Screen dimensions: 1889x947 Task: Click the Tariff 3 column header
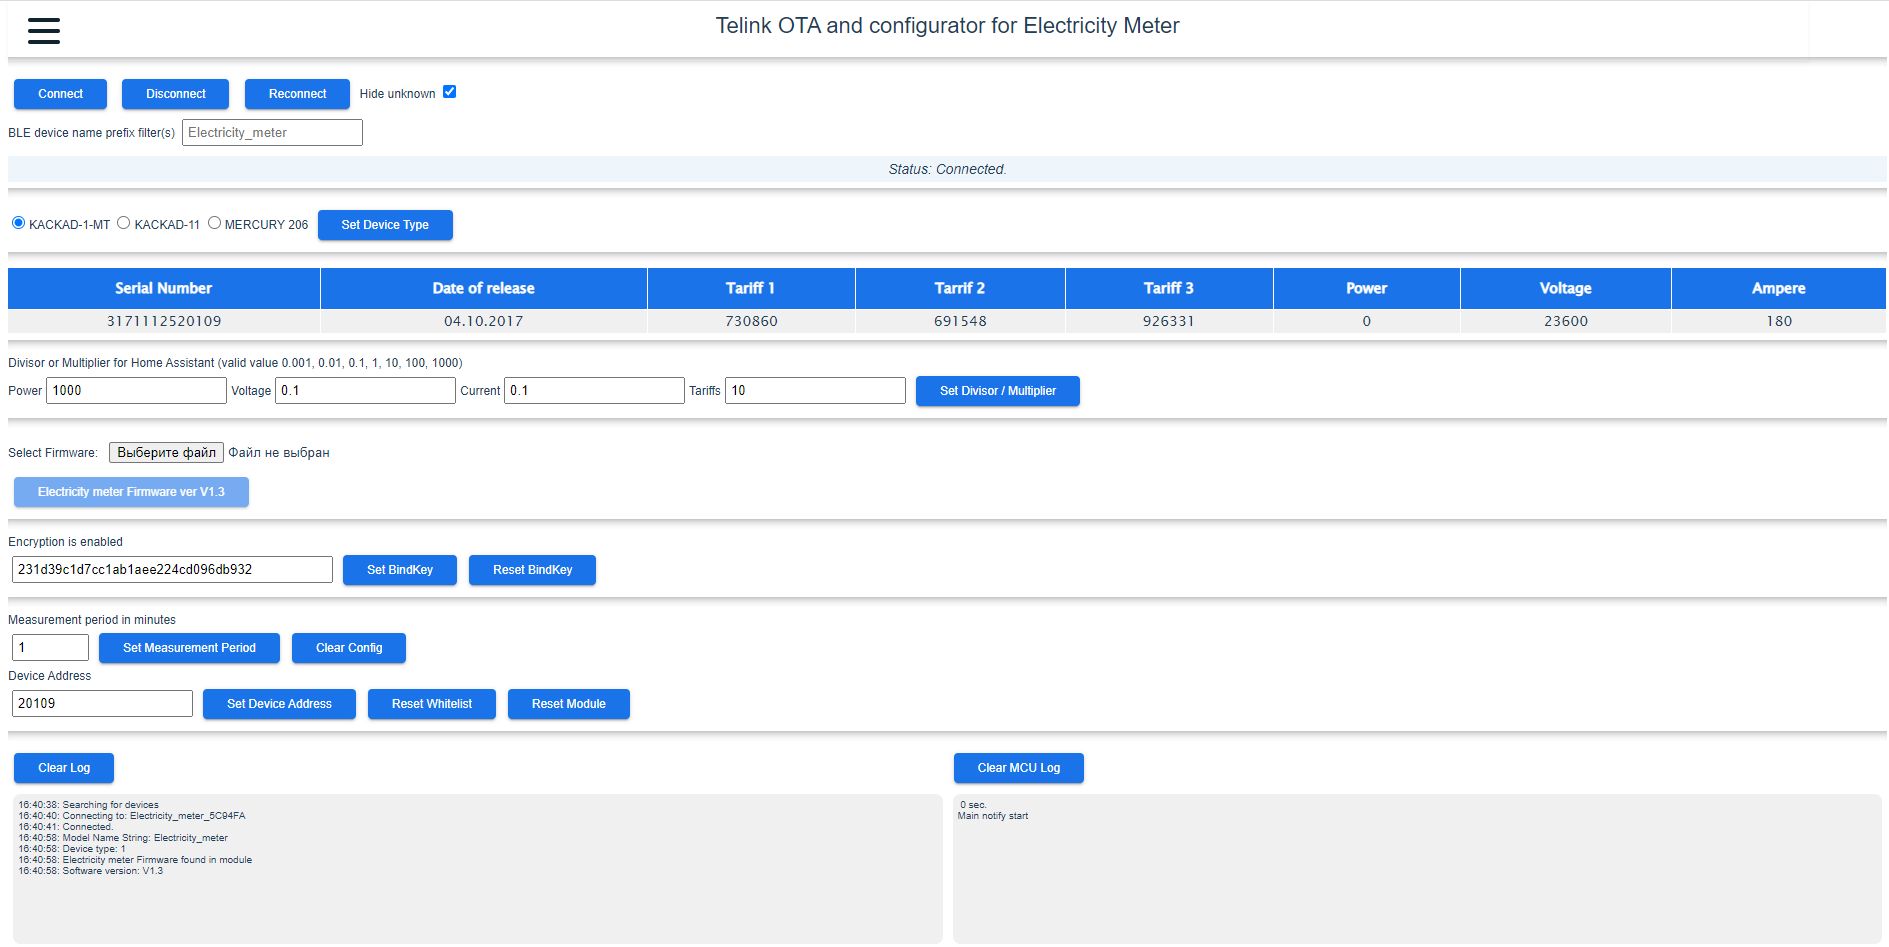tap(1169, 288)
